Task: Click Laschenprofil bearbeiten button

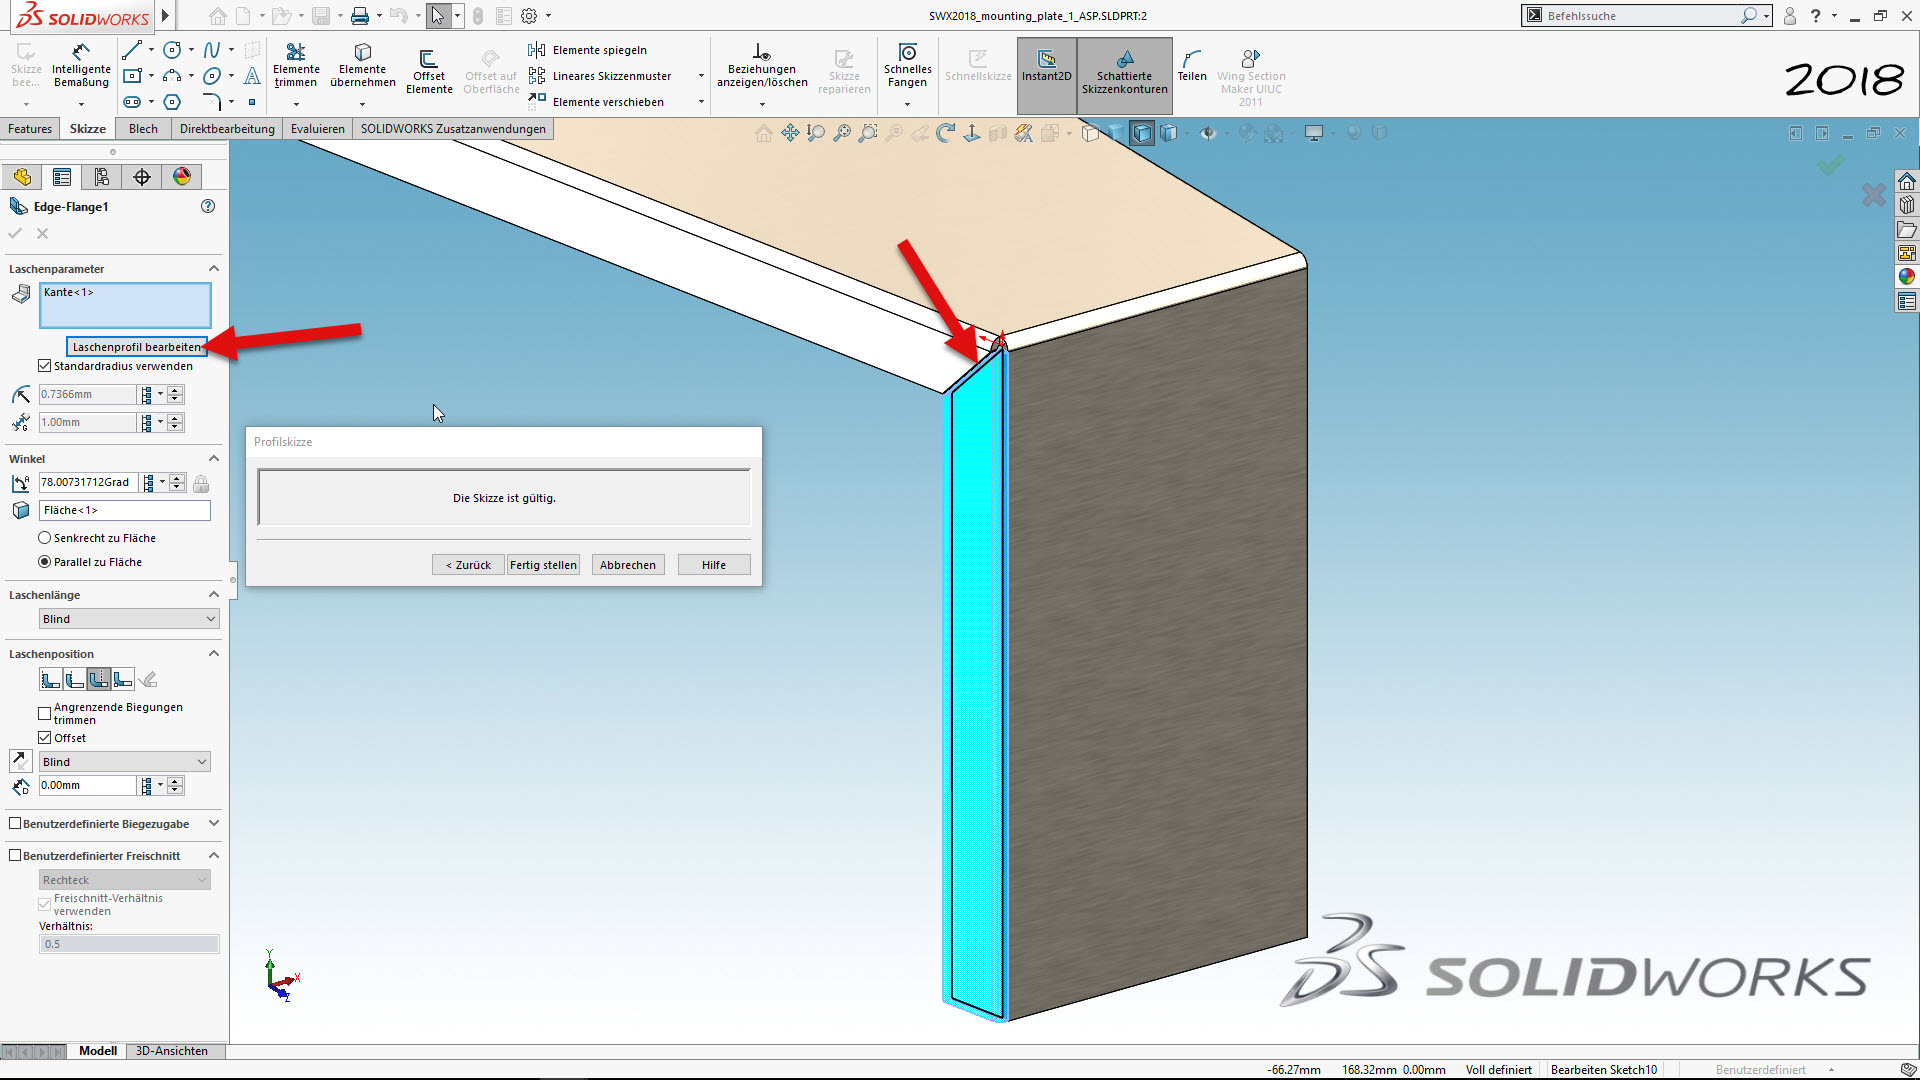Action: click(x=137, y=347)
